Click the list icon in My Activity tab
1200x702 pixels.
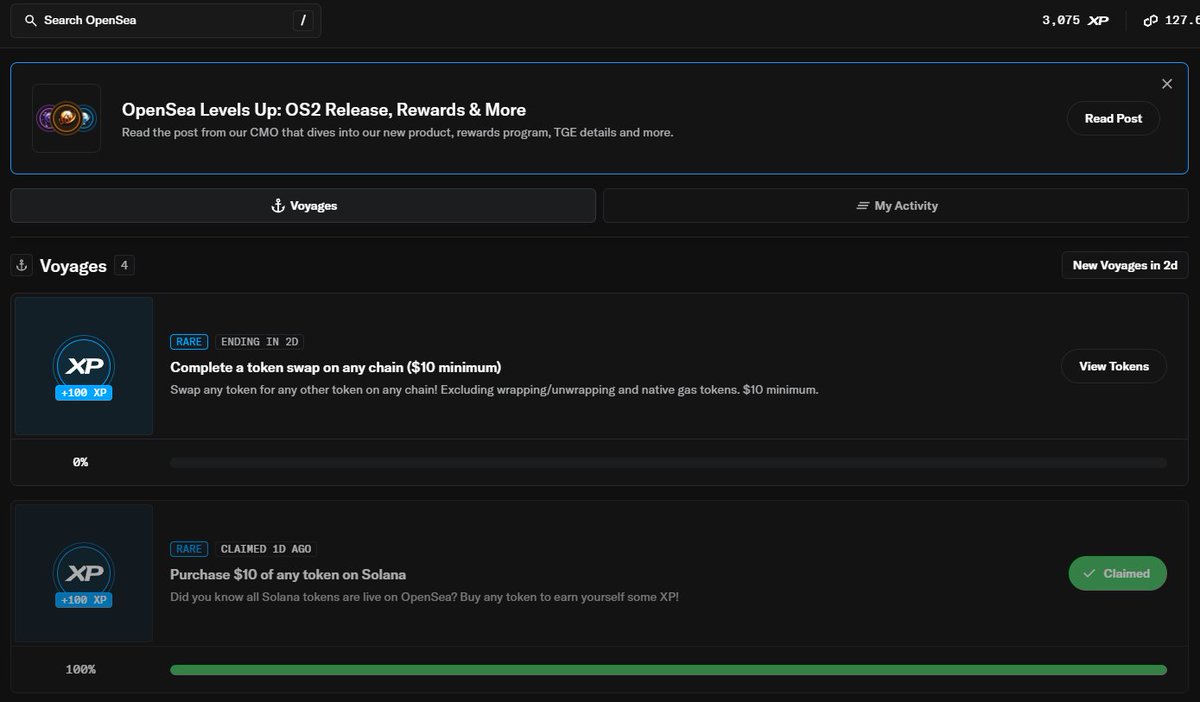point(863,206)
